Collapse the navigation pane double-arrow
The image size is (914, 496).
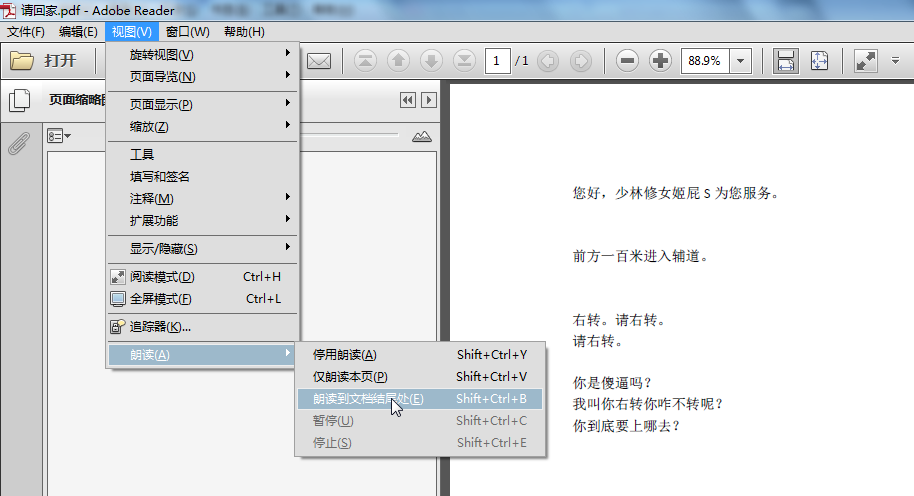407,100
